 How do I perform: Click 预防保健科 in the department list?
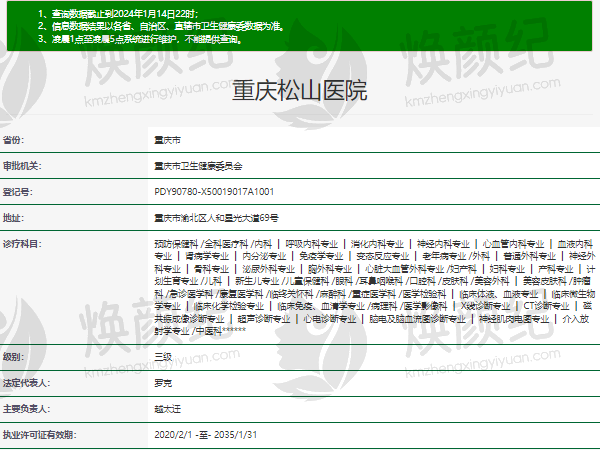[x=176, y=244]
